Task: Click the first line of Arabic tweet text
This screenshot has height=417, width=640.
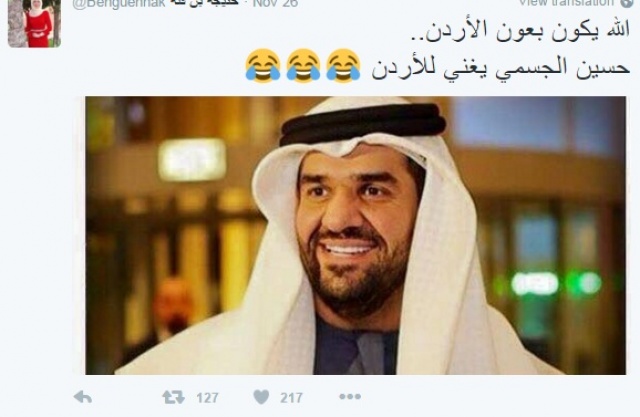Action: [x=520, y=31]
